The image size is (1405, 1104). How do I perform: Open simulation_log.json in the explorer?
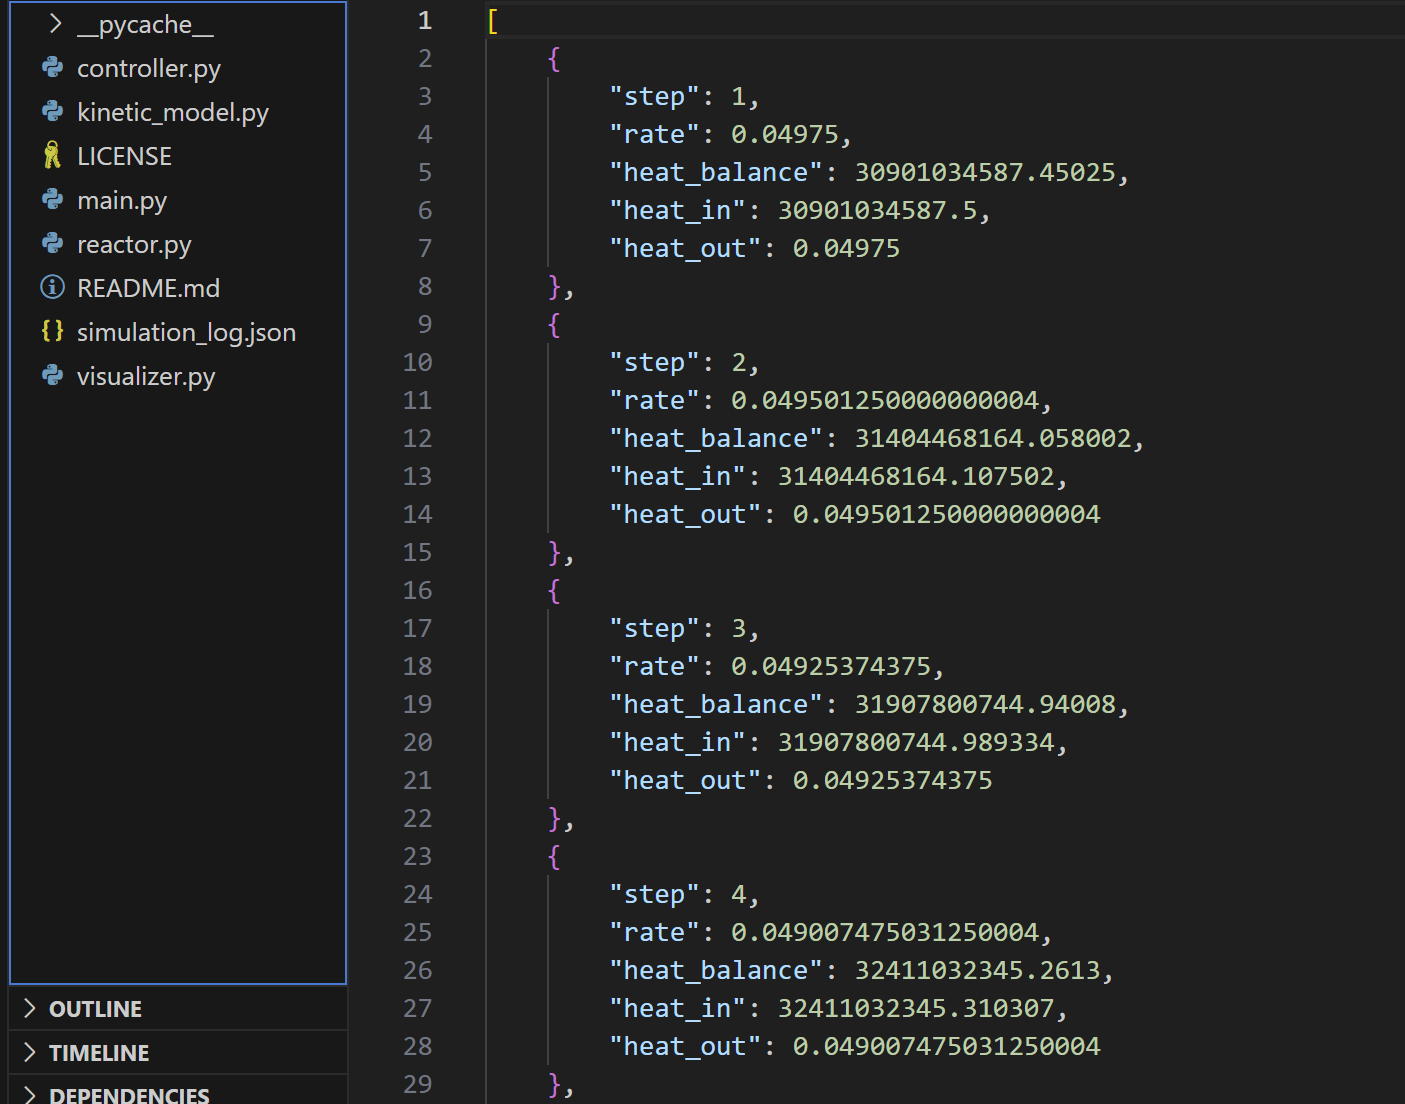pos(186,332)
